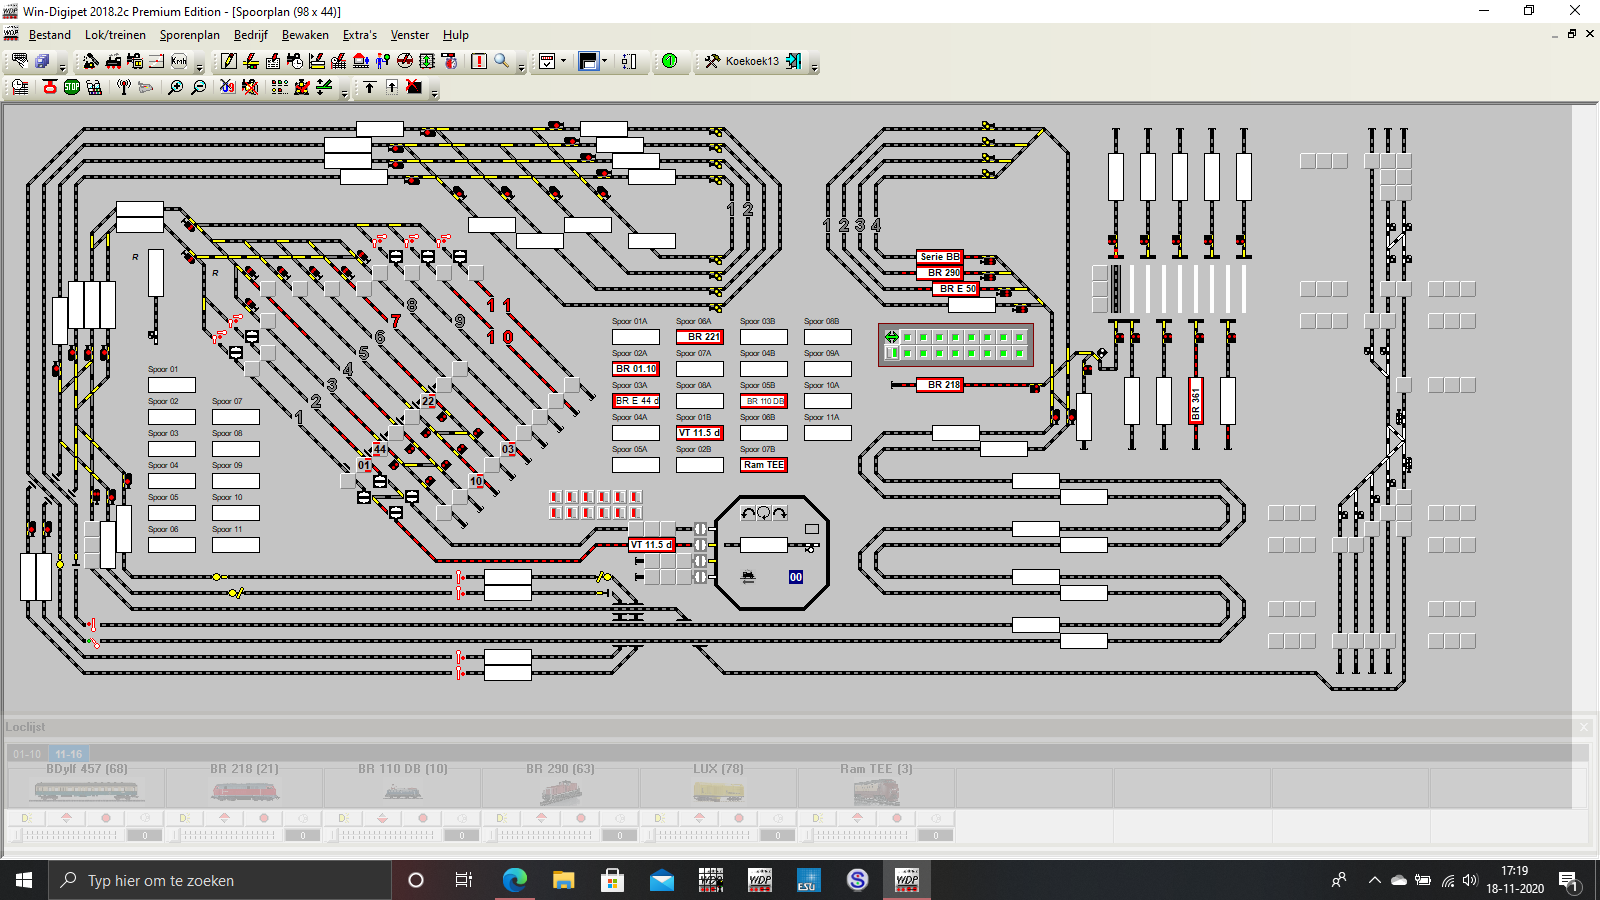
Task: Click the exit door icon next to Koekoek13
Action: coord(794,61)
